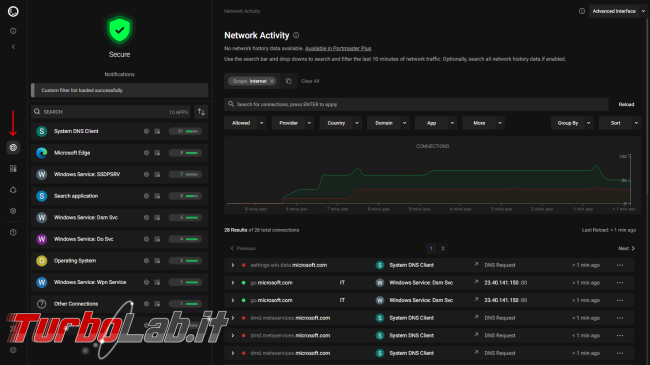Screen dimensions: 650x365
Task: Go to results page 1
Action: pos(431,248)
